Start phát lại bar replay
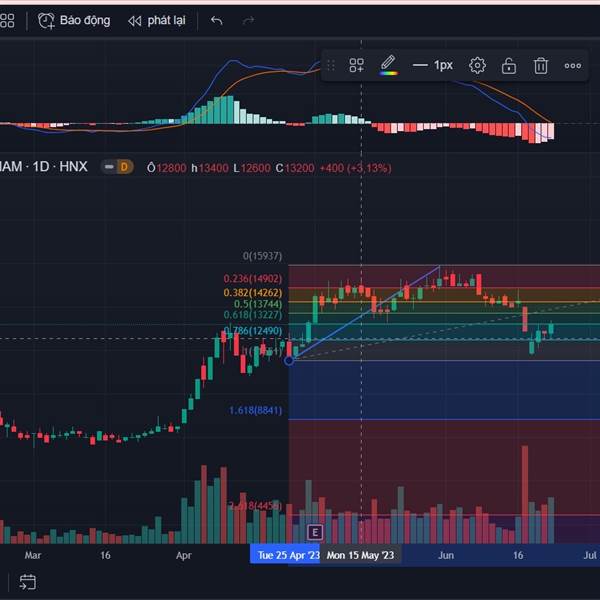 tap(157, 20)
